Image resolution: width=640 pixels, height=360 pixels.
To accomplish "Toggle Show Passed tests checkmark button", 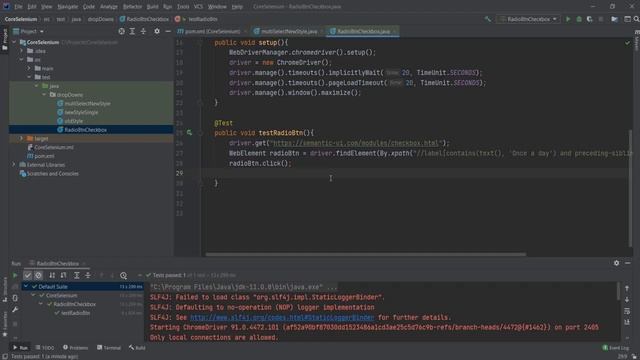I will tap(27, 276).
